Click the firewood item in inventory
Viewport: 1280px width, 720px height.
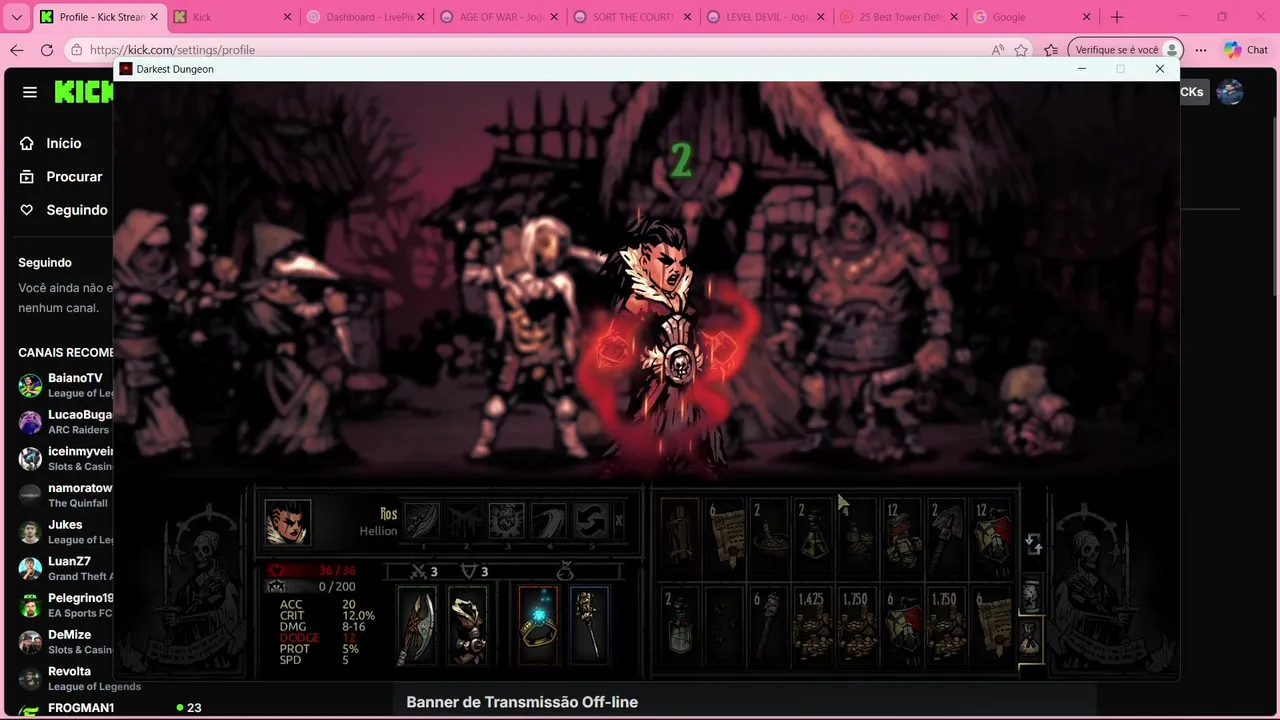point(680,538)
